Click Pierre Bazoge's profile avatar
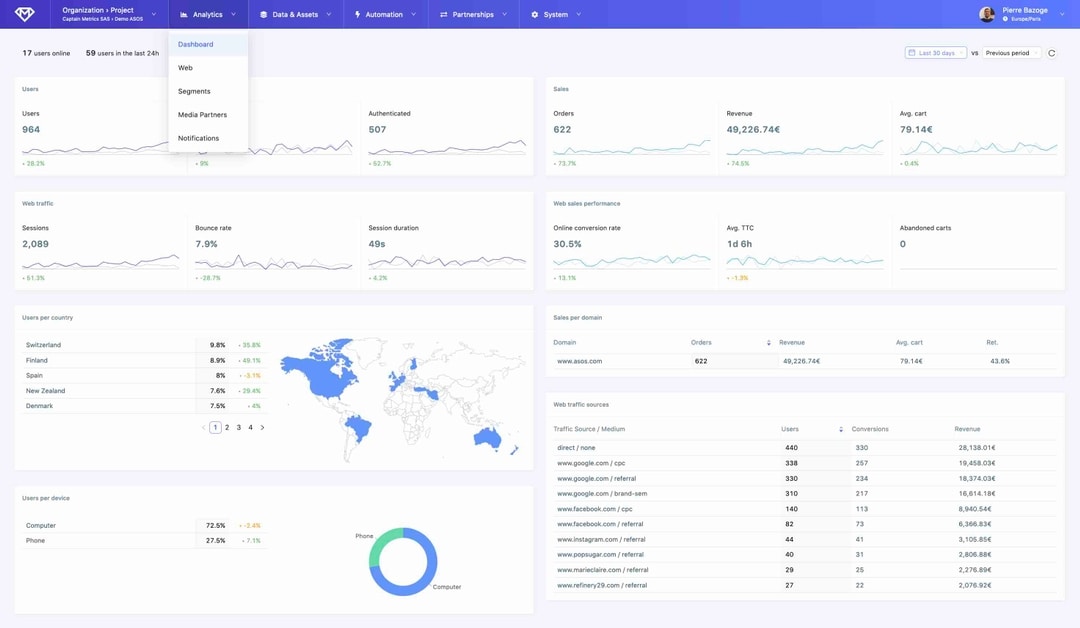The image size is (1080, 628). click(x=987, y=14)
